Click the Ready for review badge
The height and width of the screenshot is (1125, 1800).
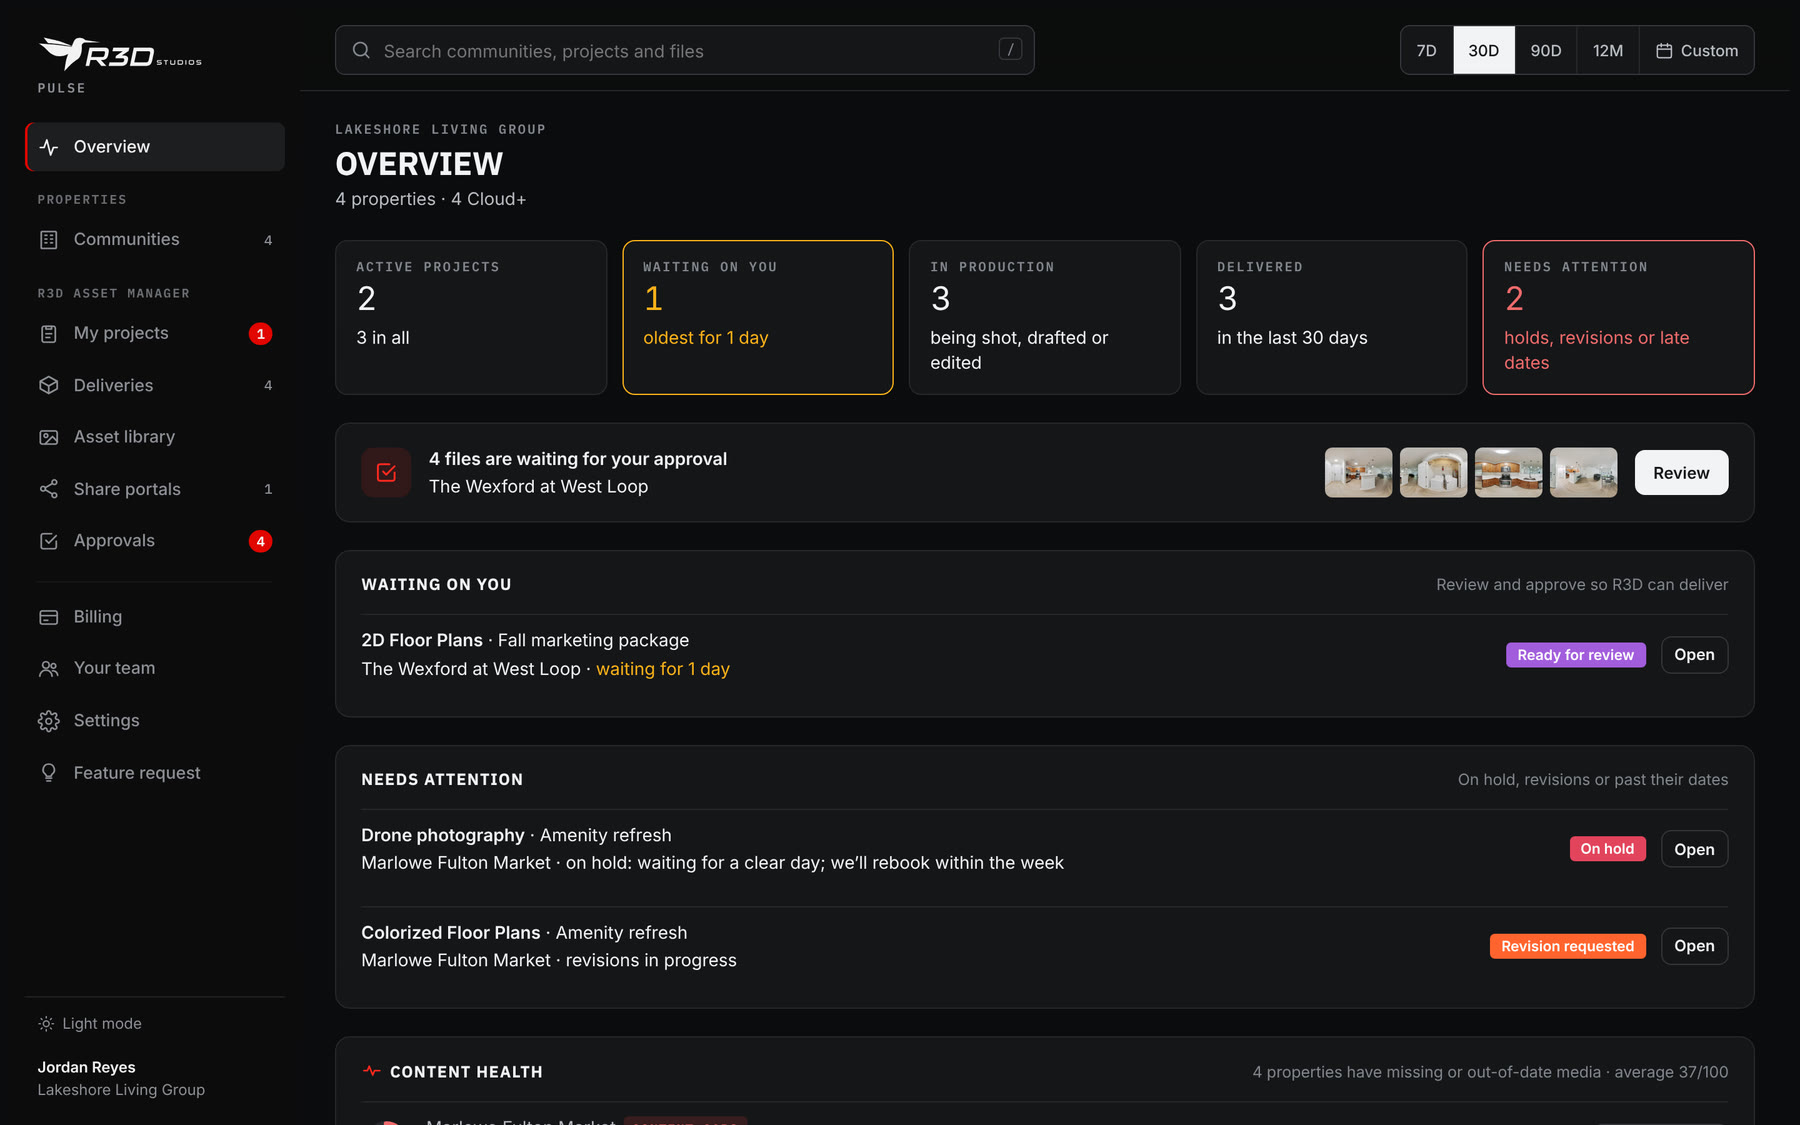tap(1575, 655)
